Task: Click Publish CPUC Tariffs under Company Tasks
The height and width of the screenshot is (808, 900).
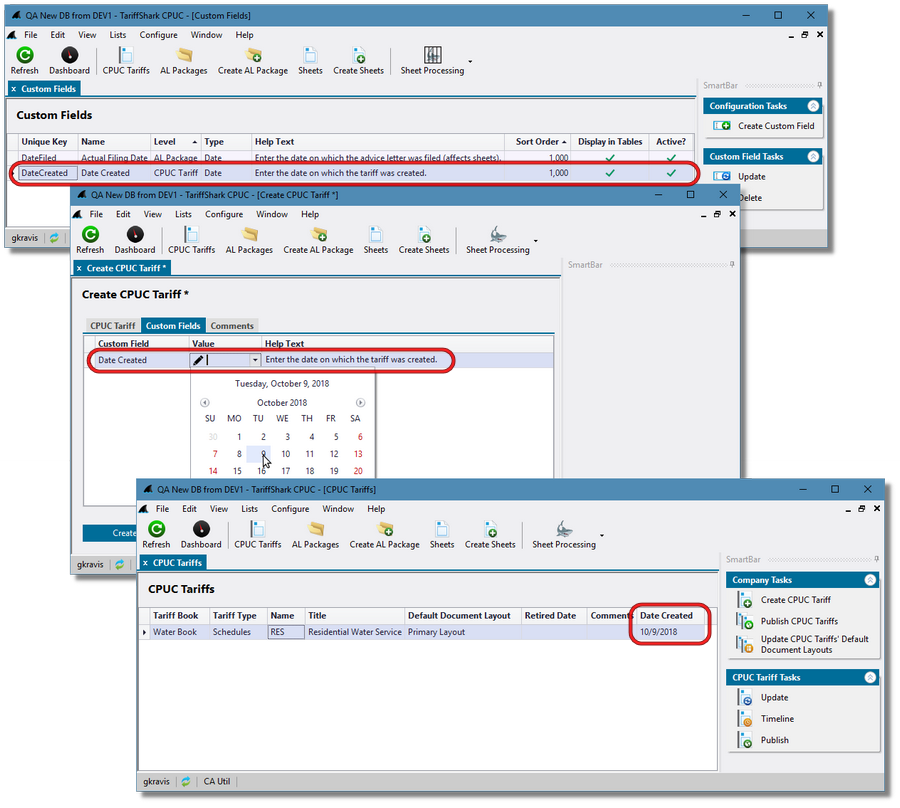Action: coord(788,621)
